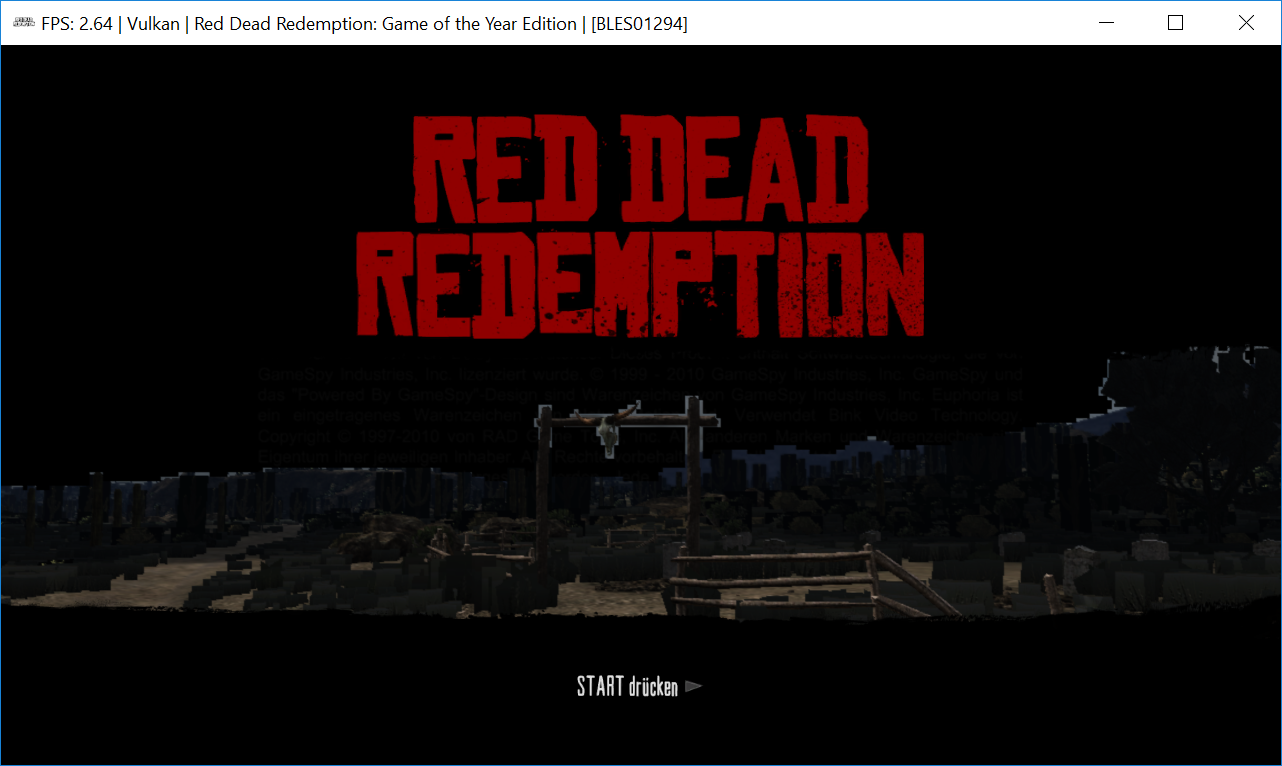Click the game title text in title bar
This screenshot has width=1282, height=766.
(x=385, y=24)
